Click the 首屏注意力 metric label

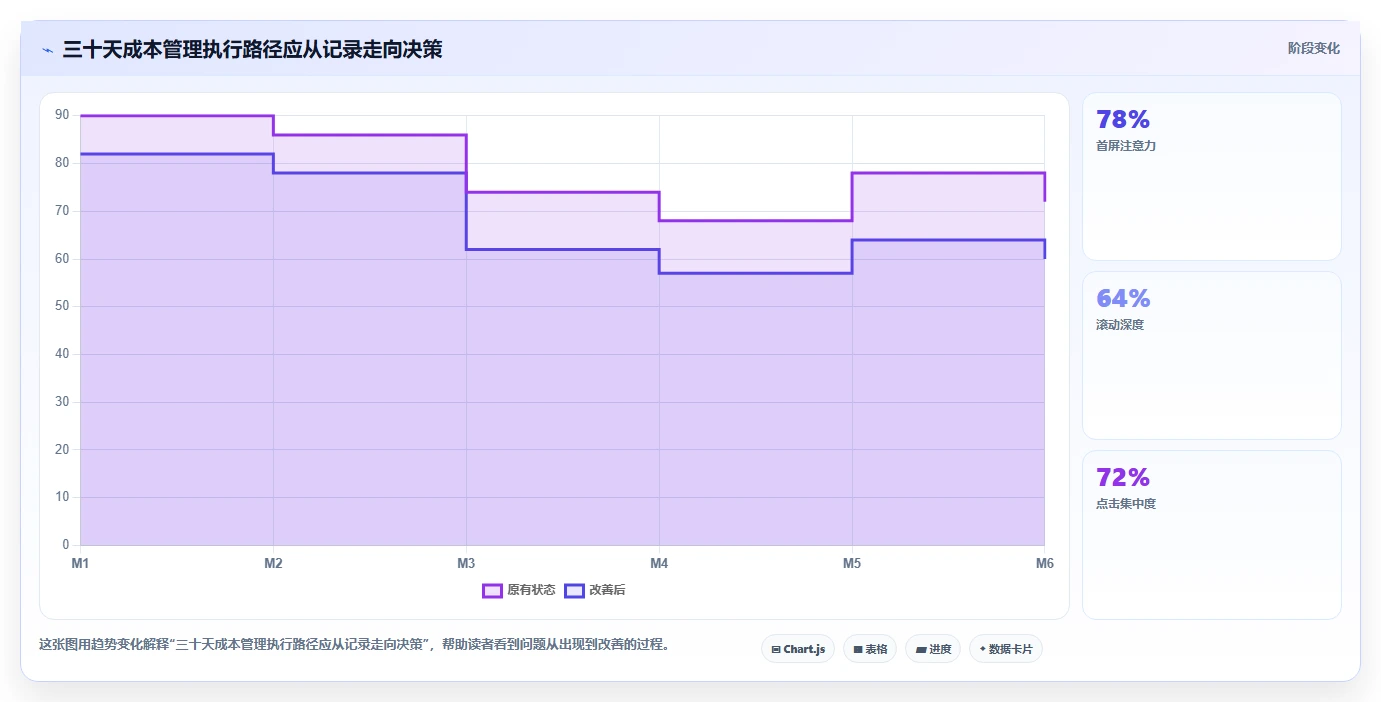click(x=1126, y=145)
